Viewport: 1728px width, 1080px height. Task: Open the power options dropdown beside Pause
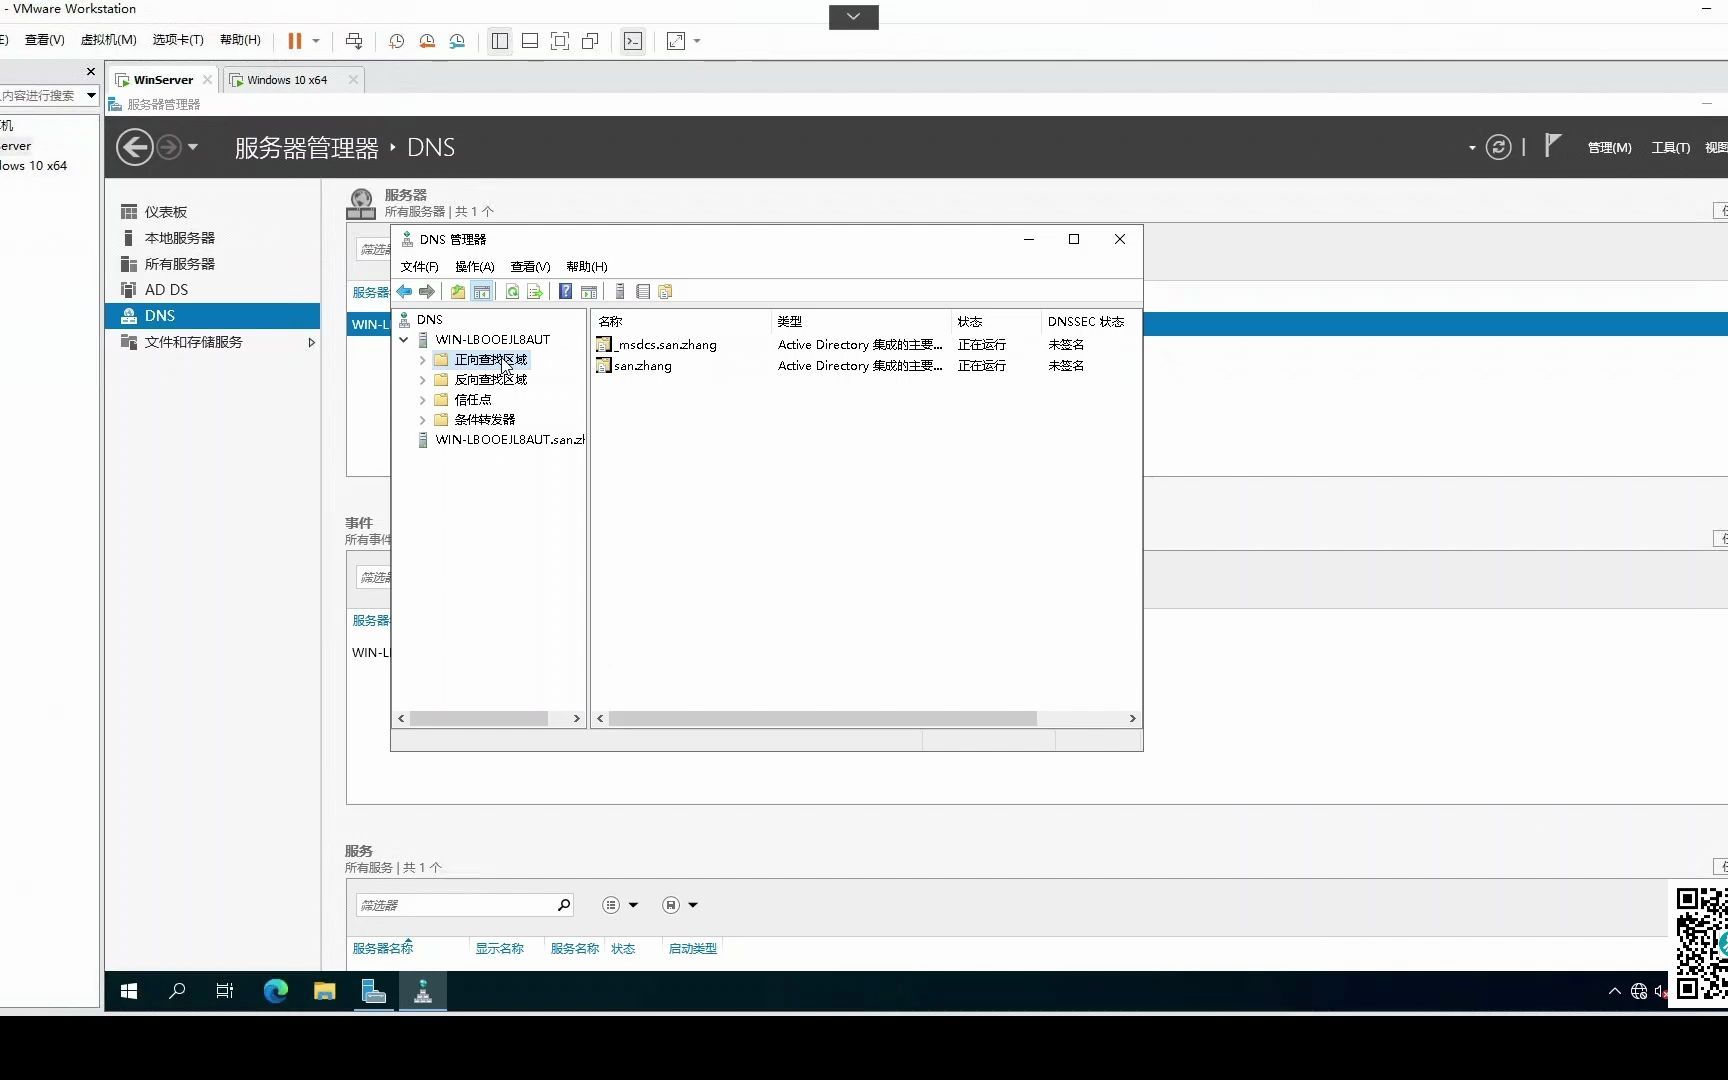click(x=316, y=41)
